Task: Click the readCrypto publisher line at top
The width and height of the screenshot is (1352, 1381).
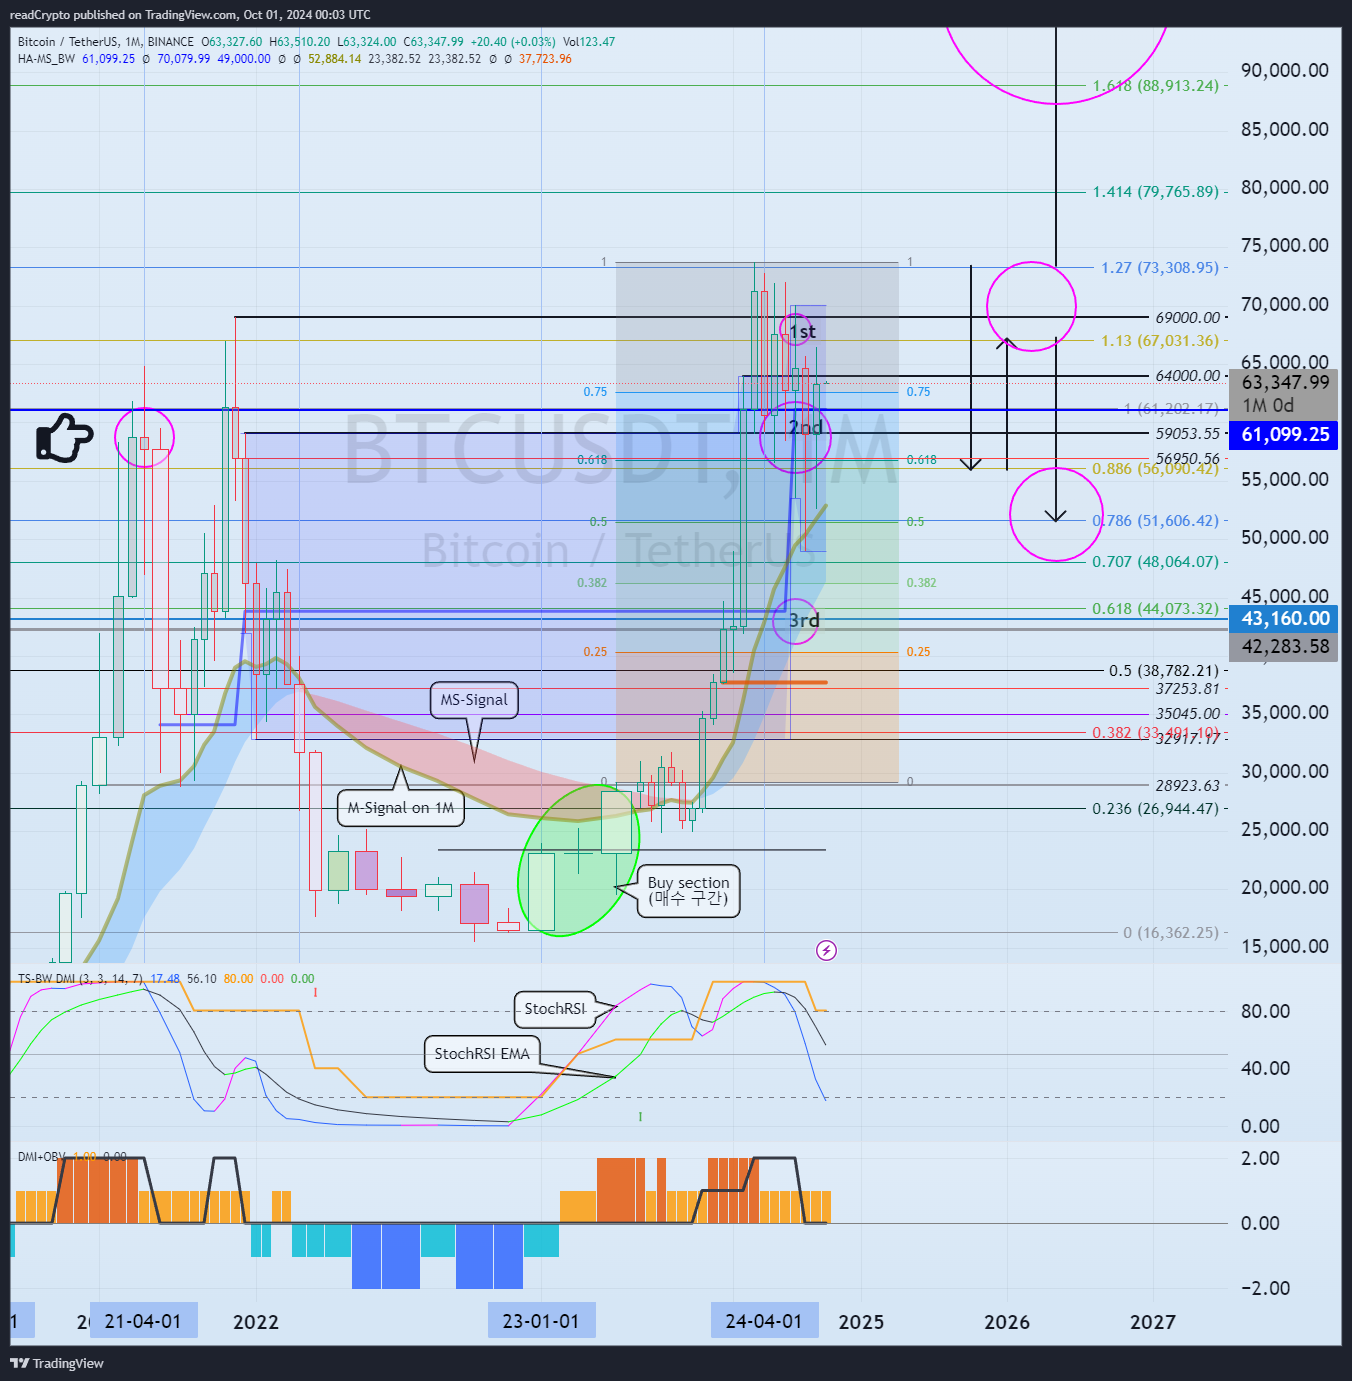Action: pos(190,15)
